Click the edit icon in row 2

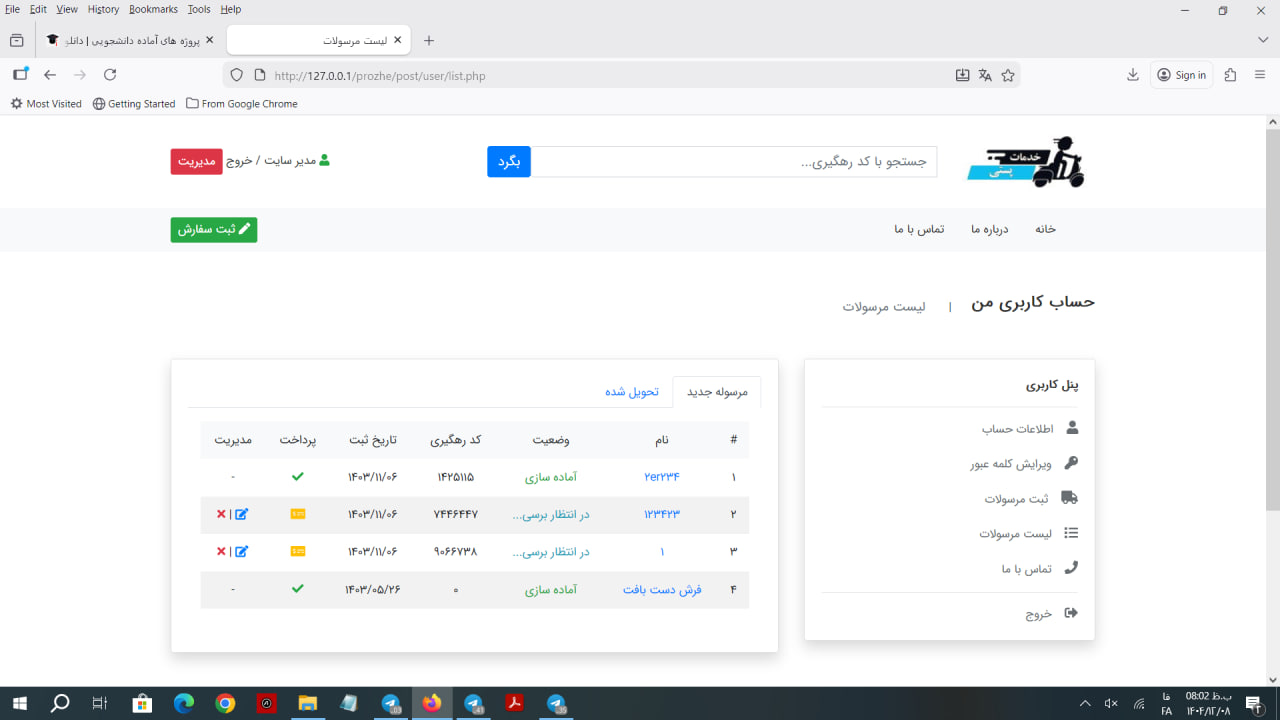241,514
